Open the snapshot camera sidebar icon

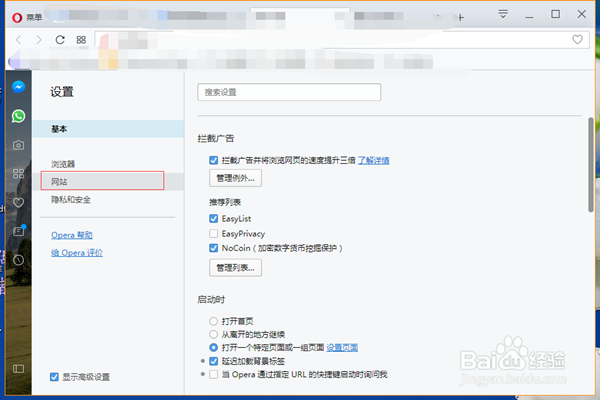18,145
